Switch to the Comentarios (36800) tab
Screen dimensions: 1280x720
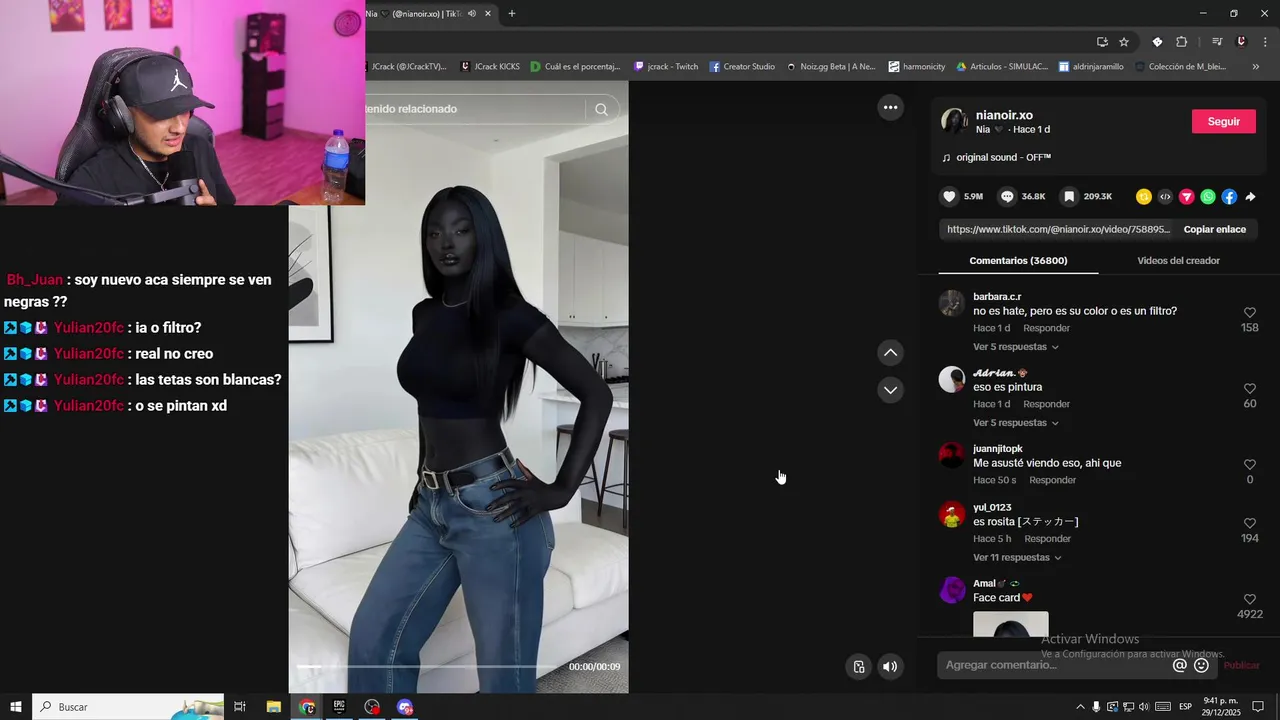(1018, 261)
